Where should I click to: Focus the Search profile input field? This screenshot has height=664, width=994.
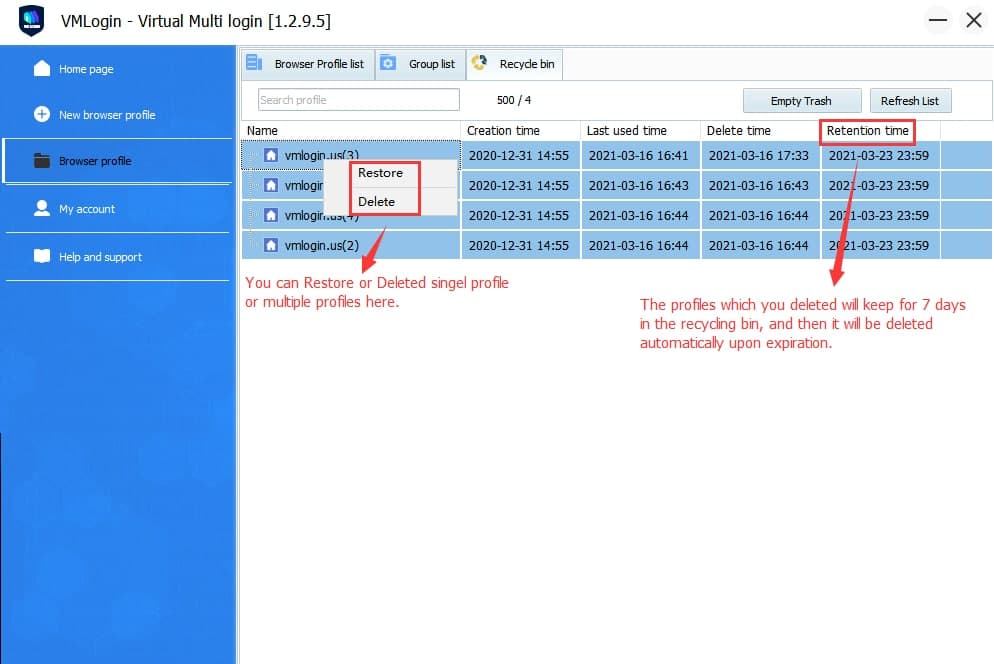(x=358, y=100)
